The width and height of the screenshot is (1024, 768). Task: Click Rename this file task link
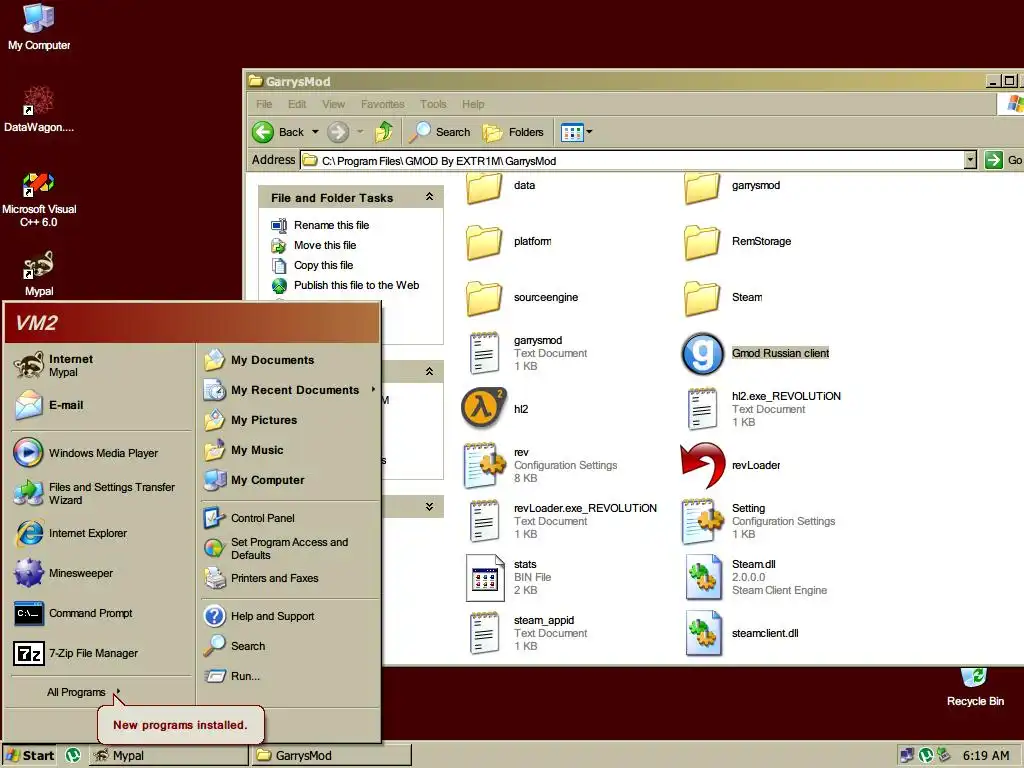coord(331,225)
